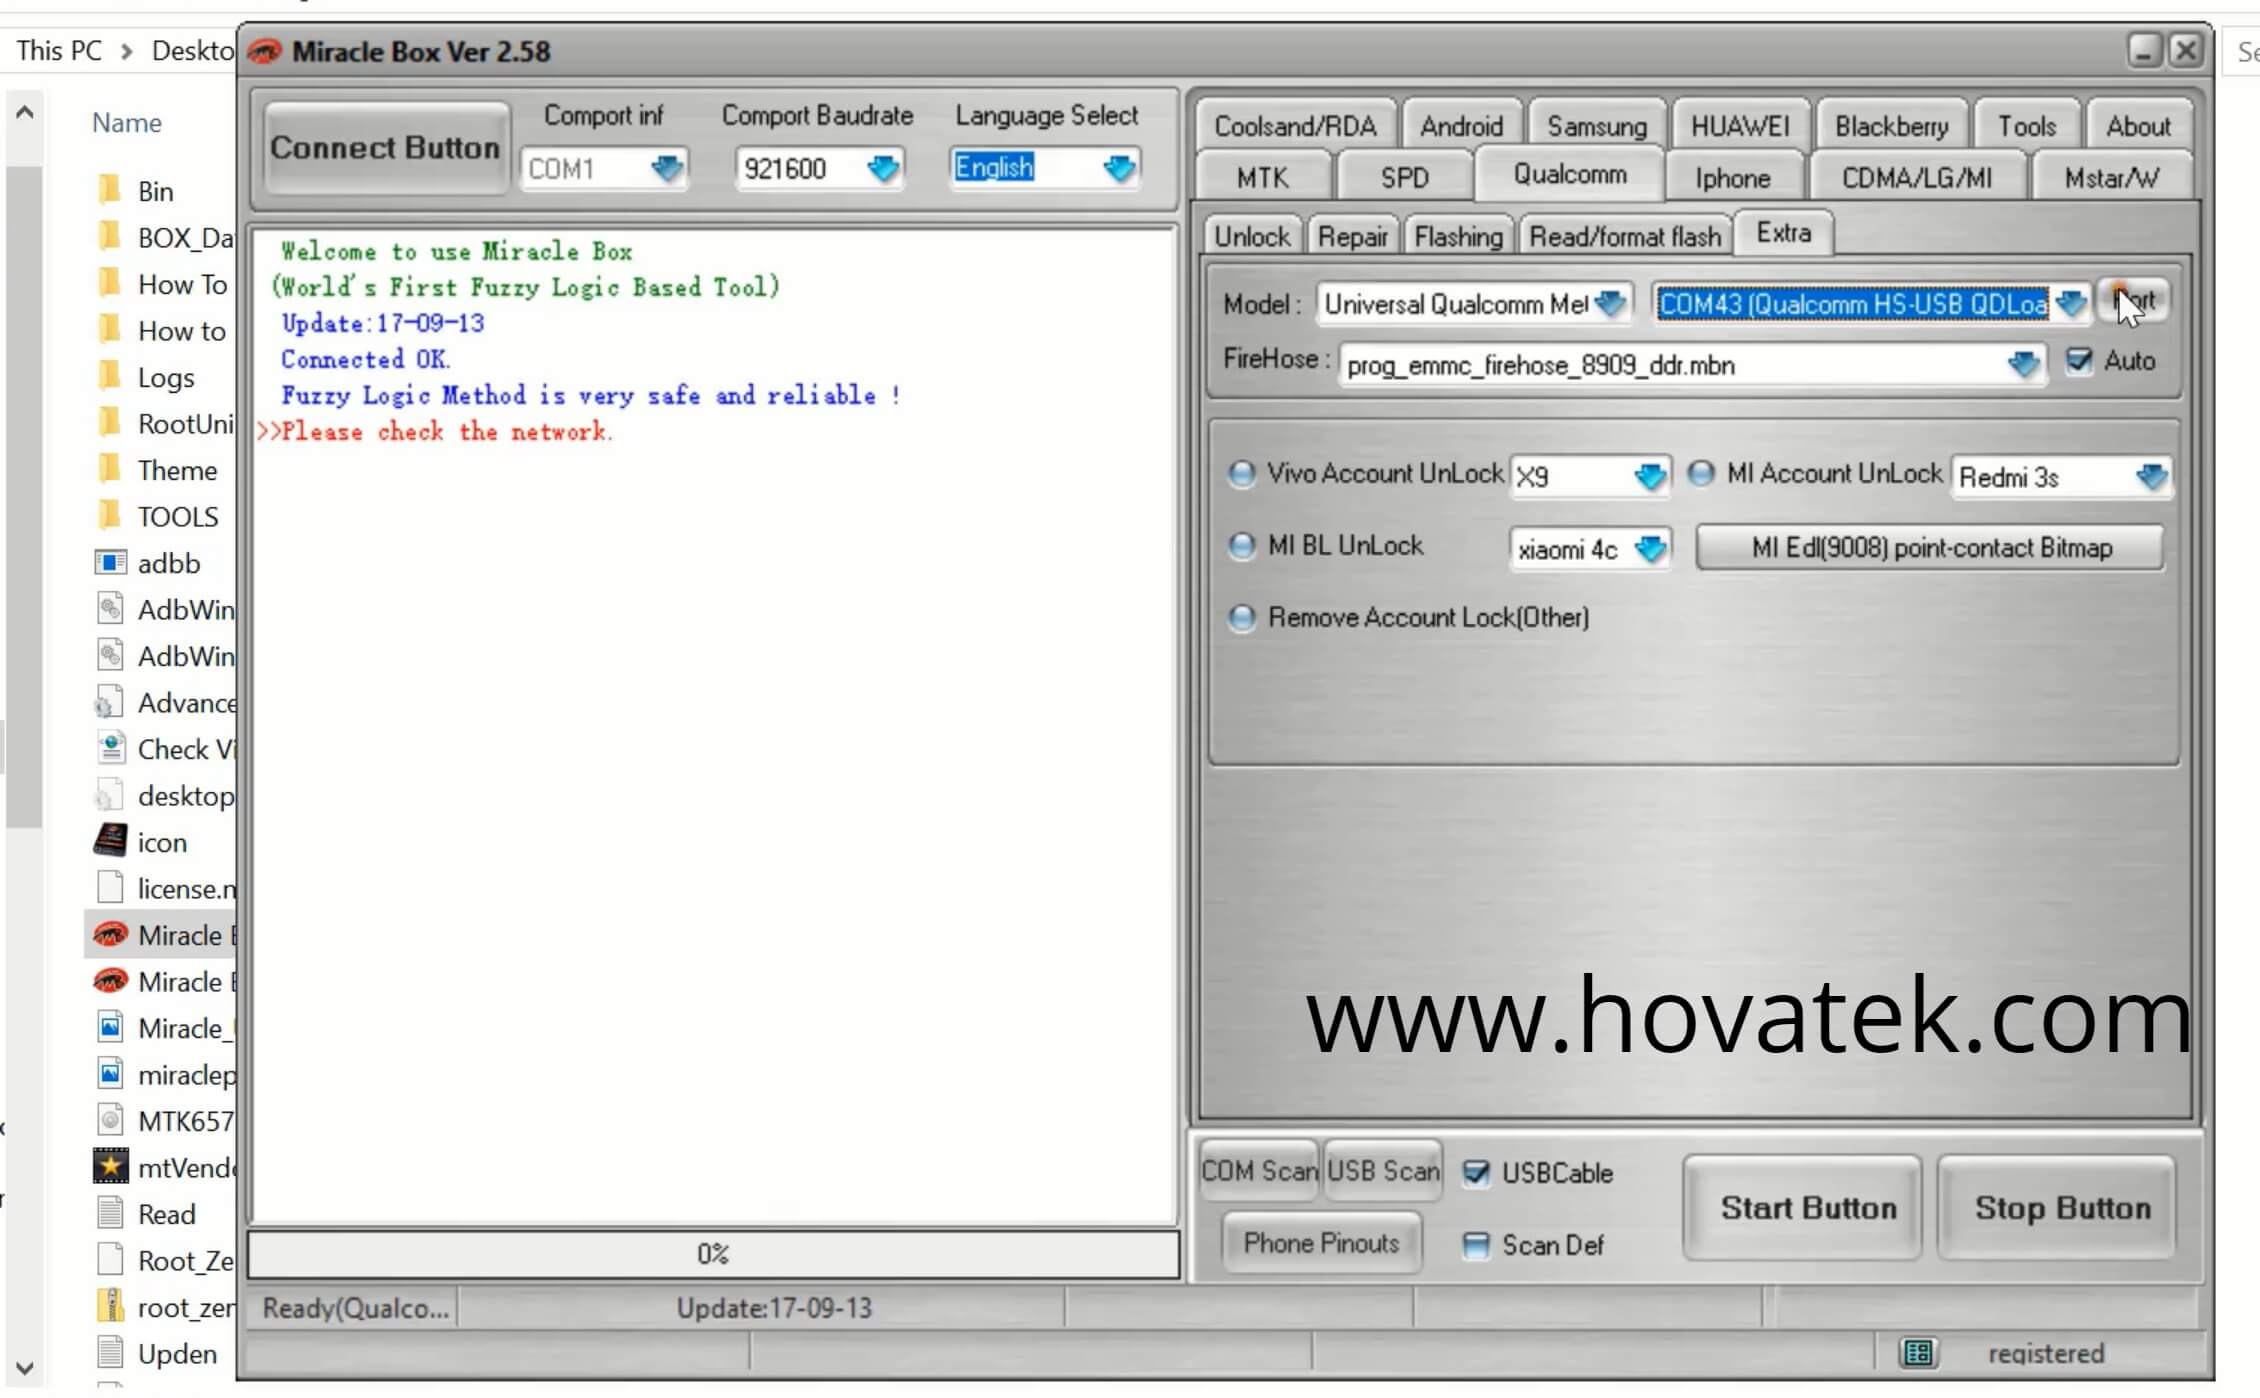2260x1398 pixels.
Task: Switch to the SPD tab
Action: (x=1404, y=178)
